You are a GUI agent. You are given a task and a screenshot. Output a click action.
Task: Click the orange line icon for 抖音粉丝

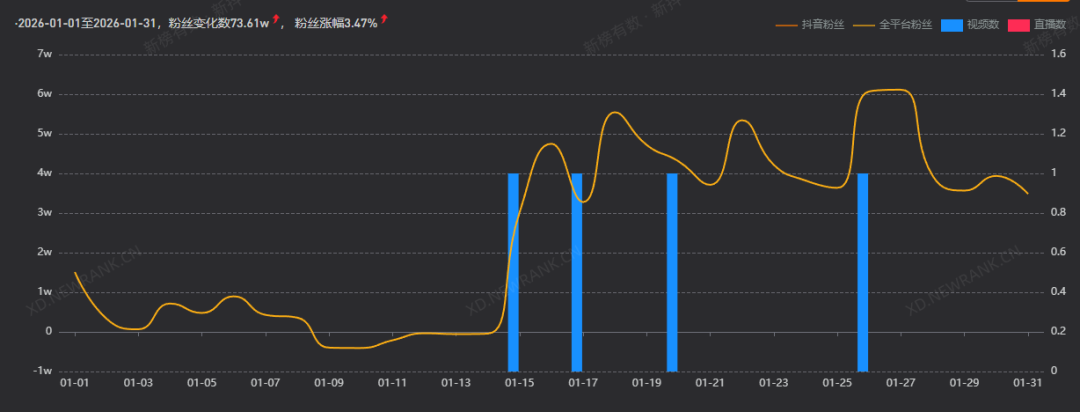(x=787, y=24)
